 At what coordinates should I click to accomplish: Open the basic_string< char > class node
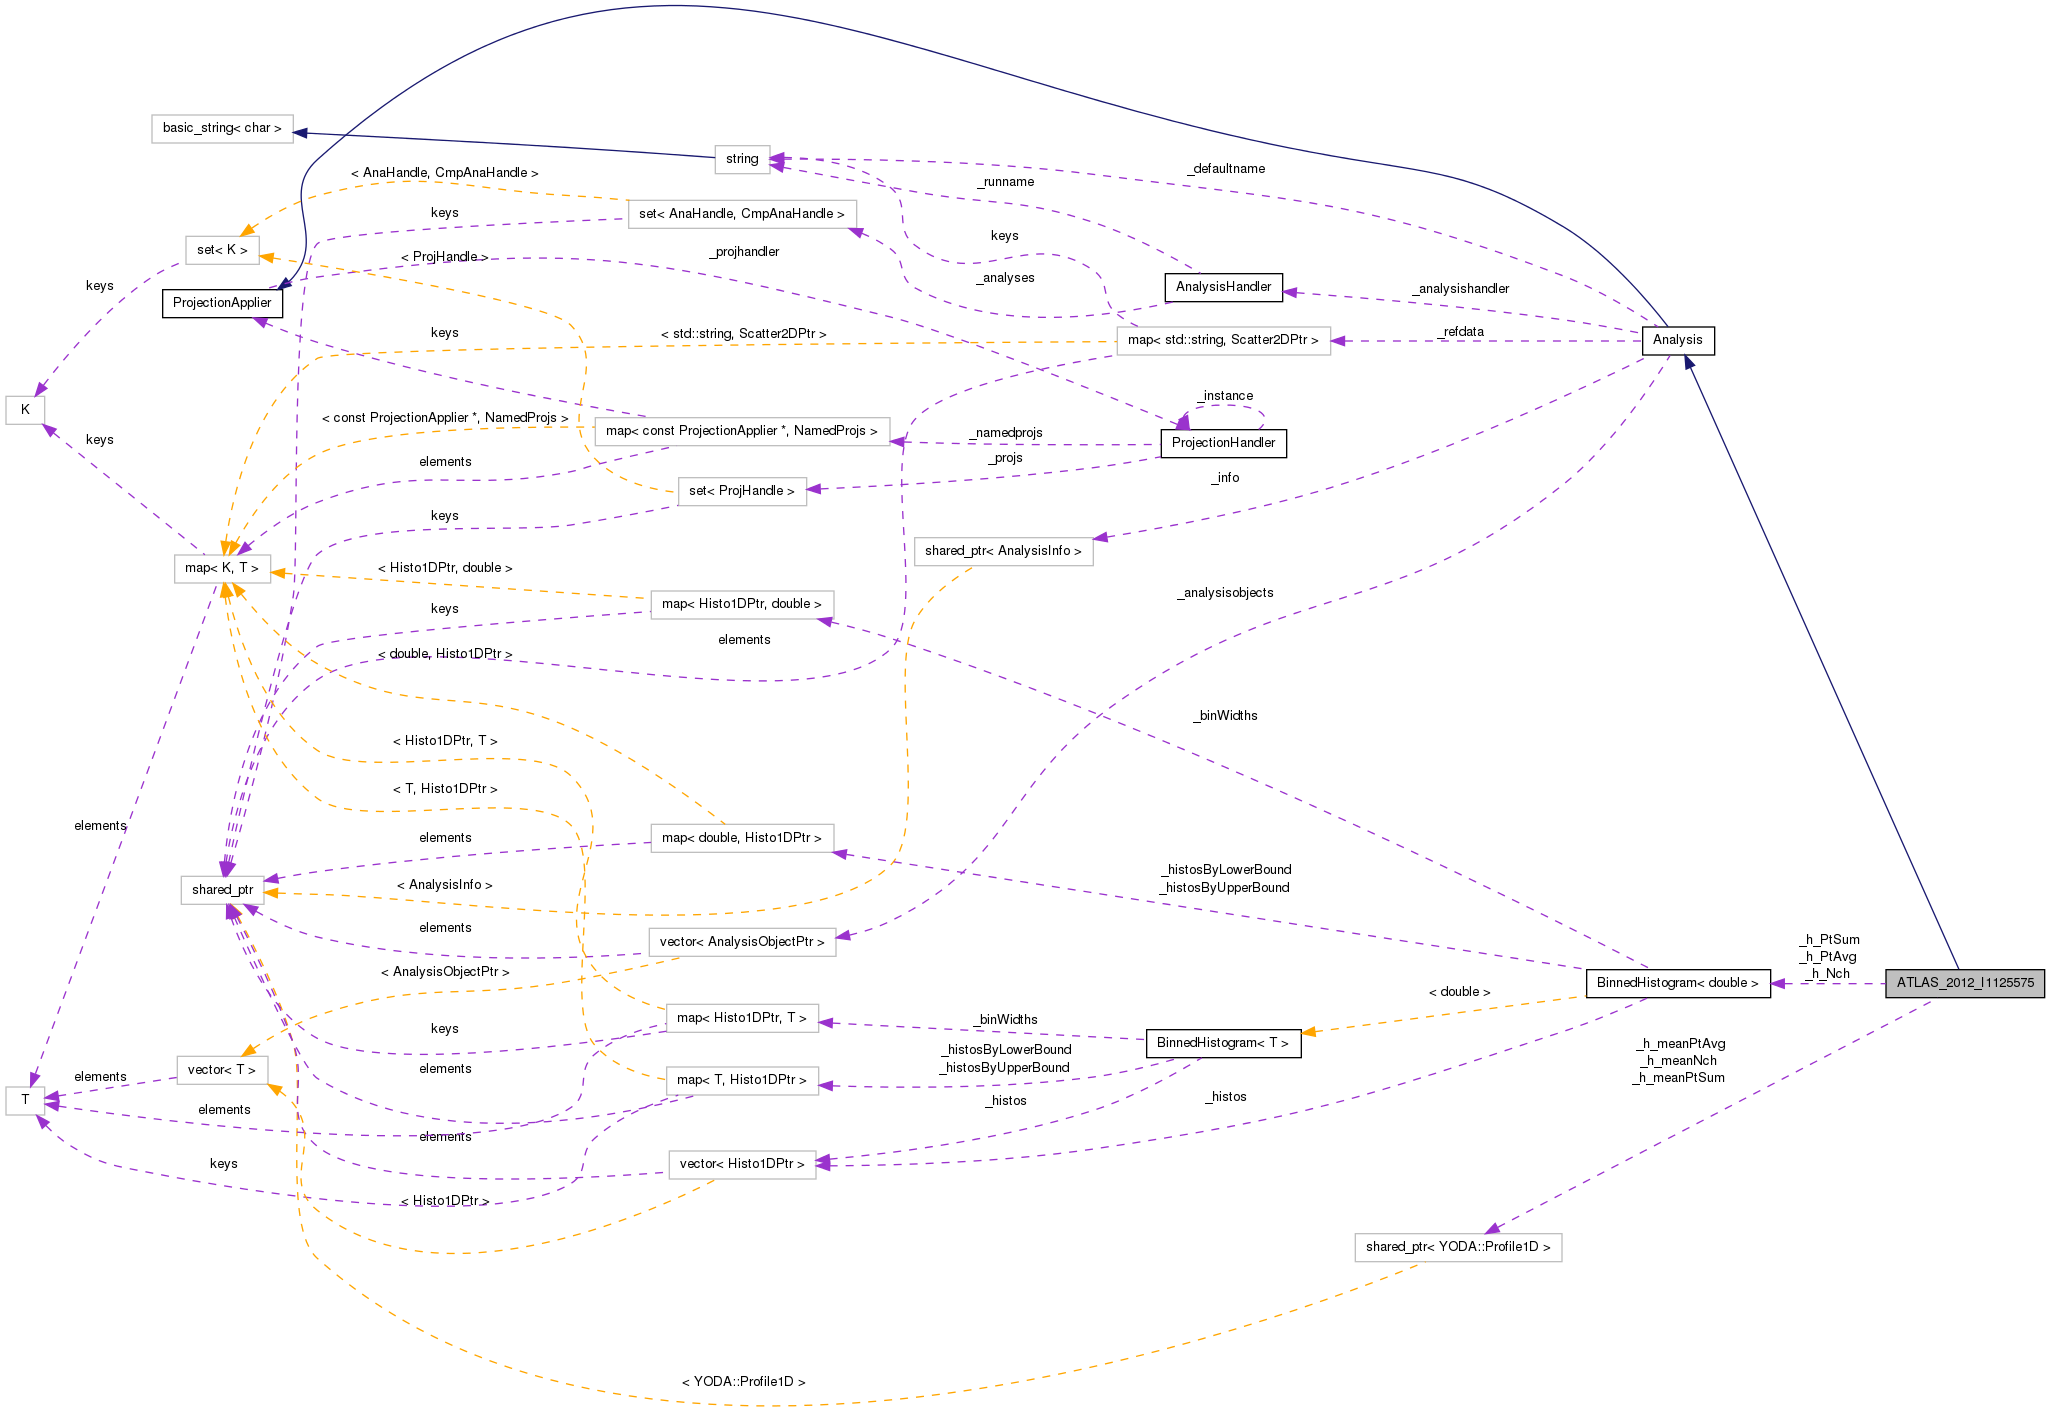[x=222, y=128]
